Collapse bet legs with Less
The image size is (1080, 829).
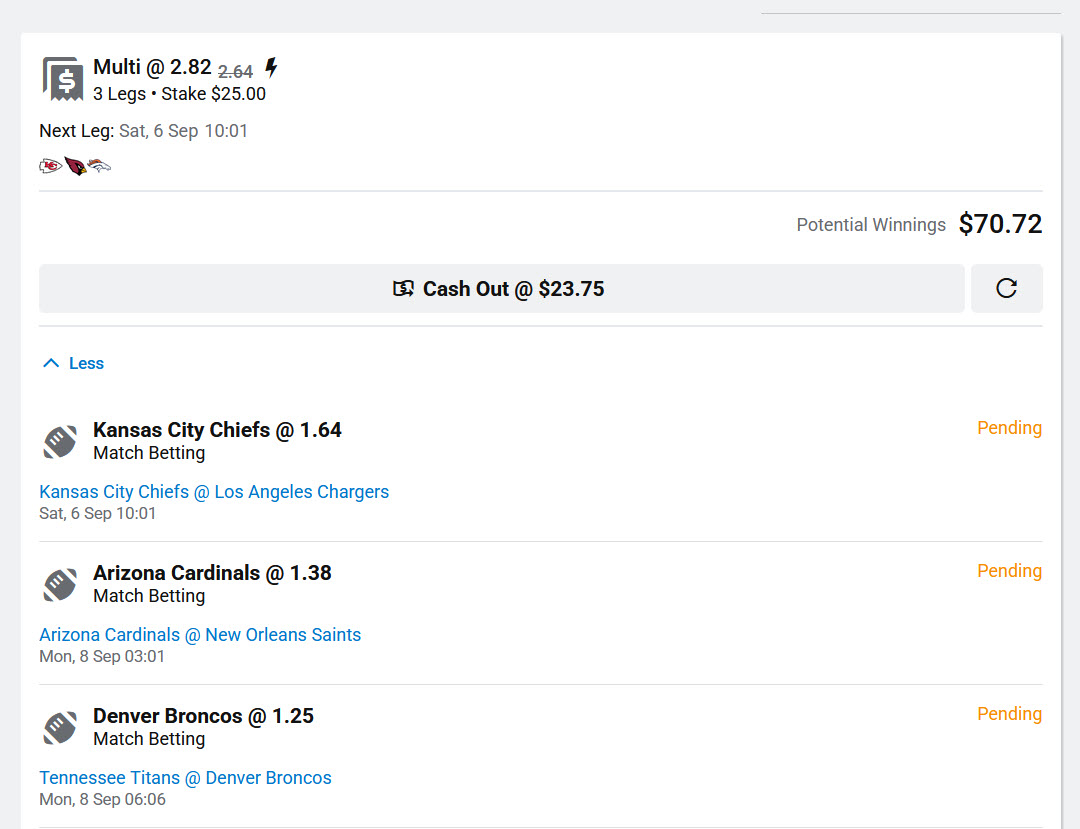point(73,363)
